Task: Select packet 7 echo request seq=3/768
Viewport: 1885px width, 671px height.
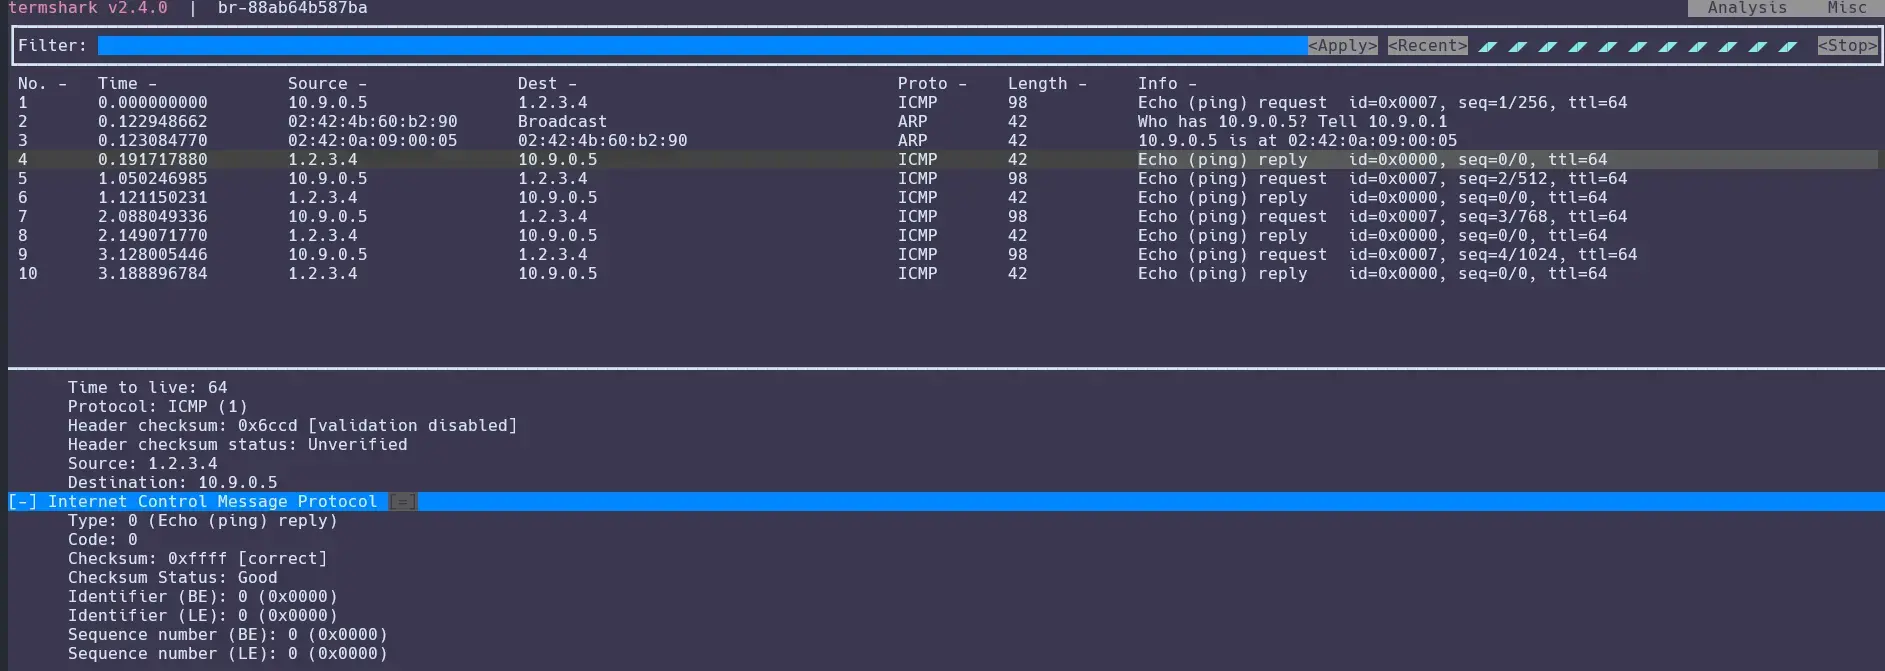Action: coord(942,217)
